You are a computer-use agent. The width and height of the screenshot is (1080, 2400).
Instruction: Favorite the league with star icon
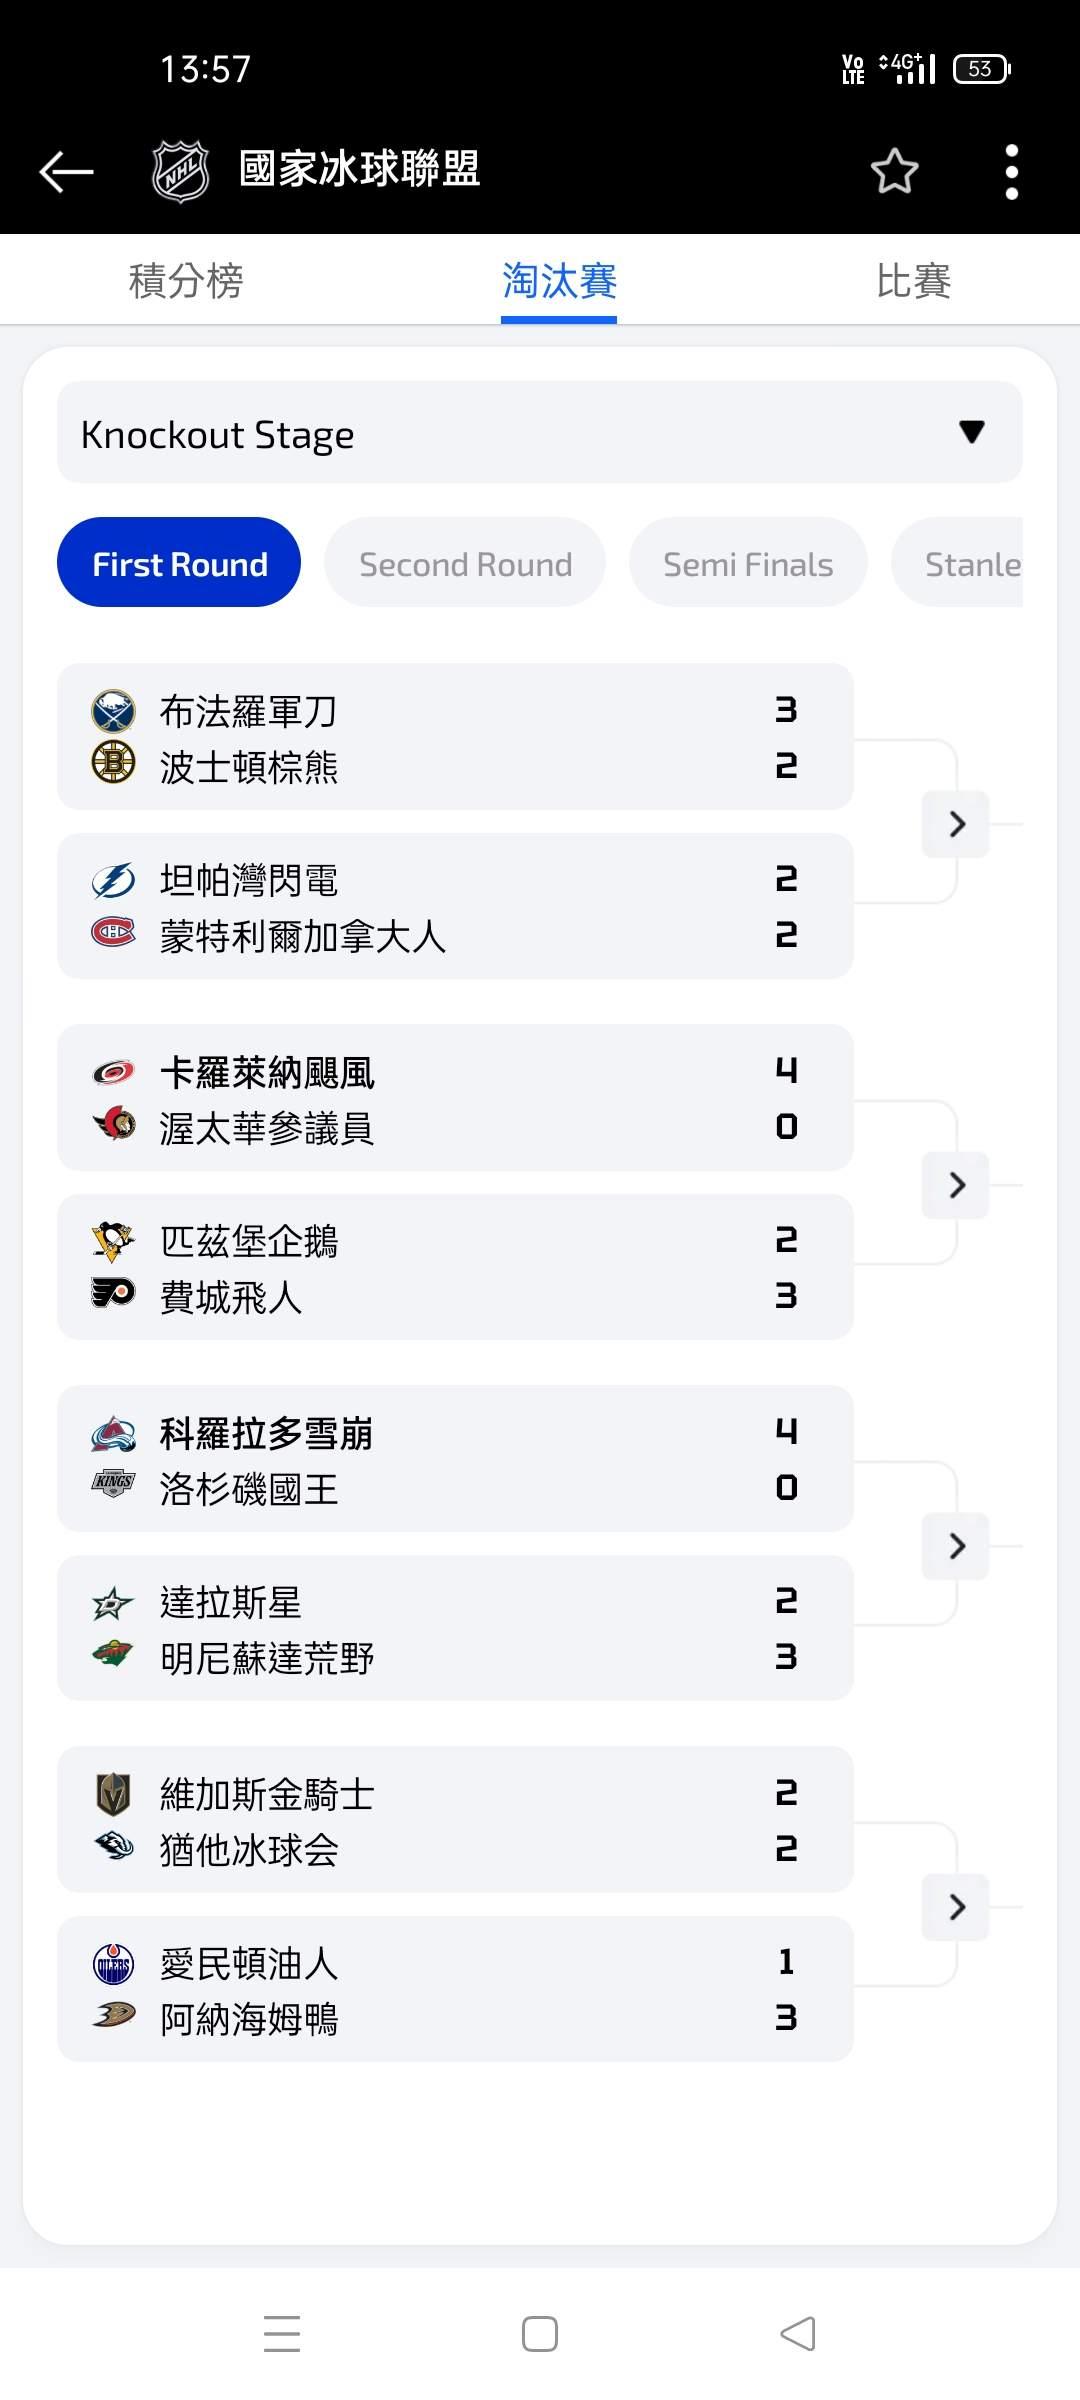pyautogui.click(x=894, y=171)
